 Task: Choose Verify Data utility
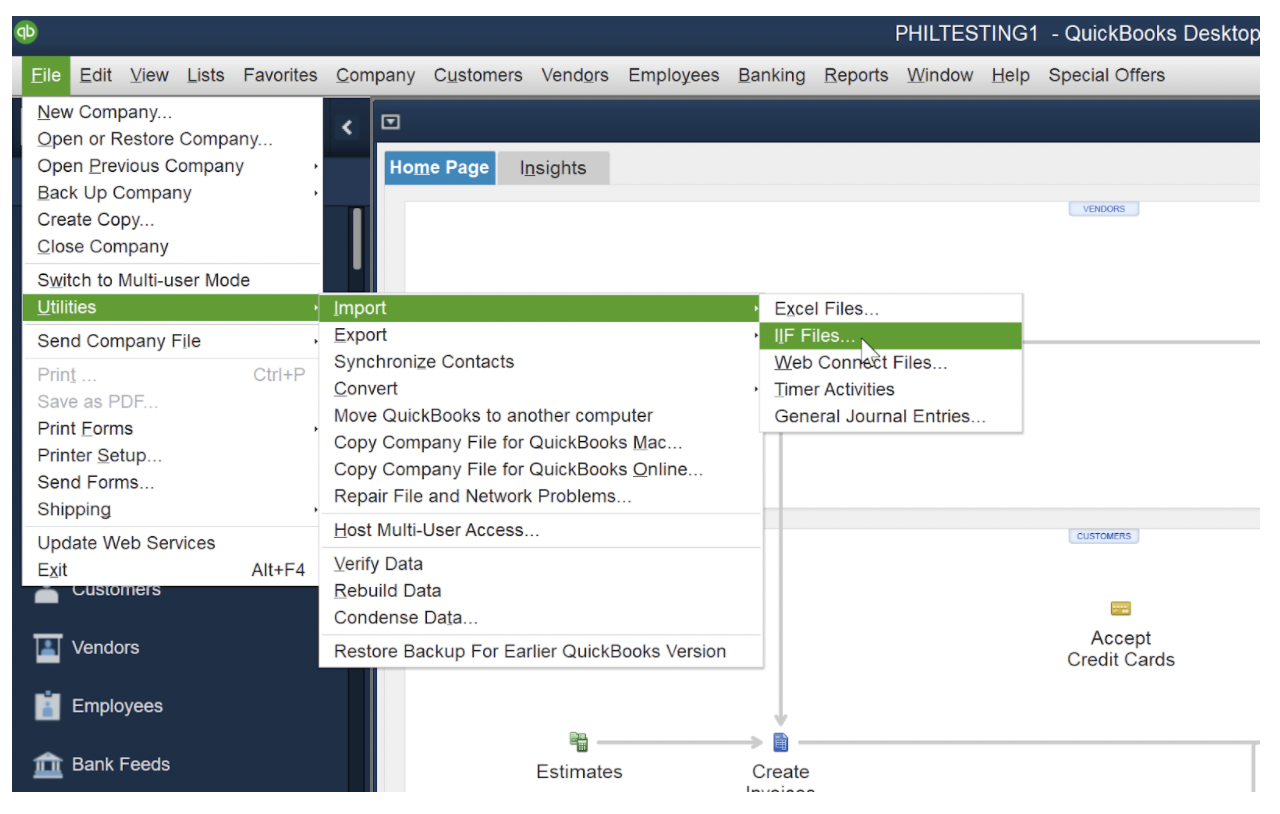(x=541, y=564)
